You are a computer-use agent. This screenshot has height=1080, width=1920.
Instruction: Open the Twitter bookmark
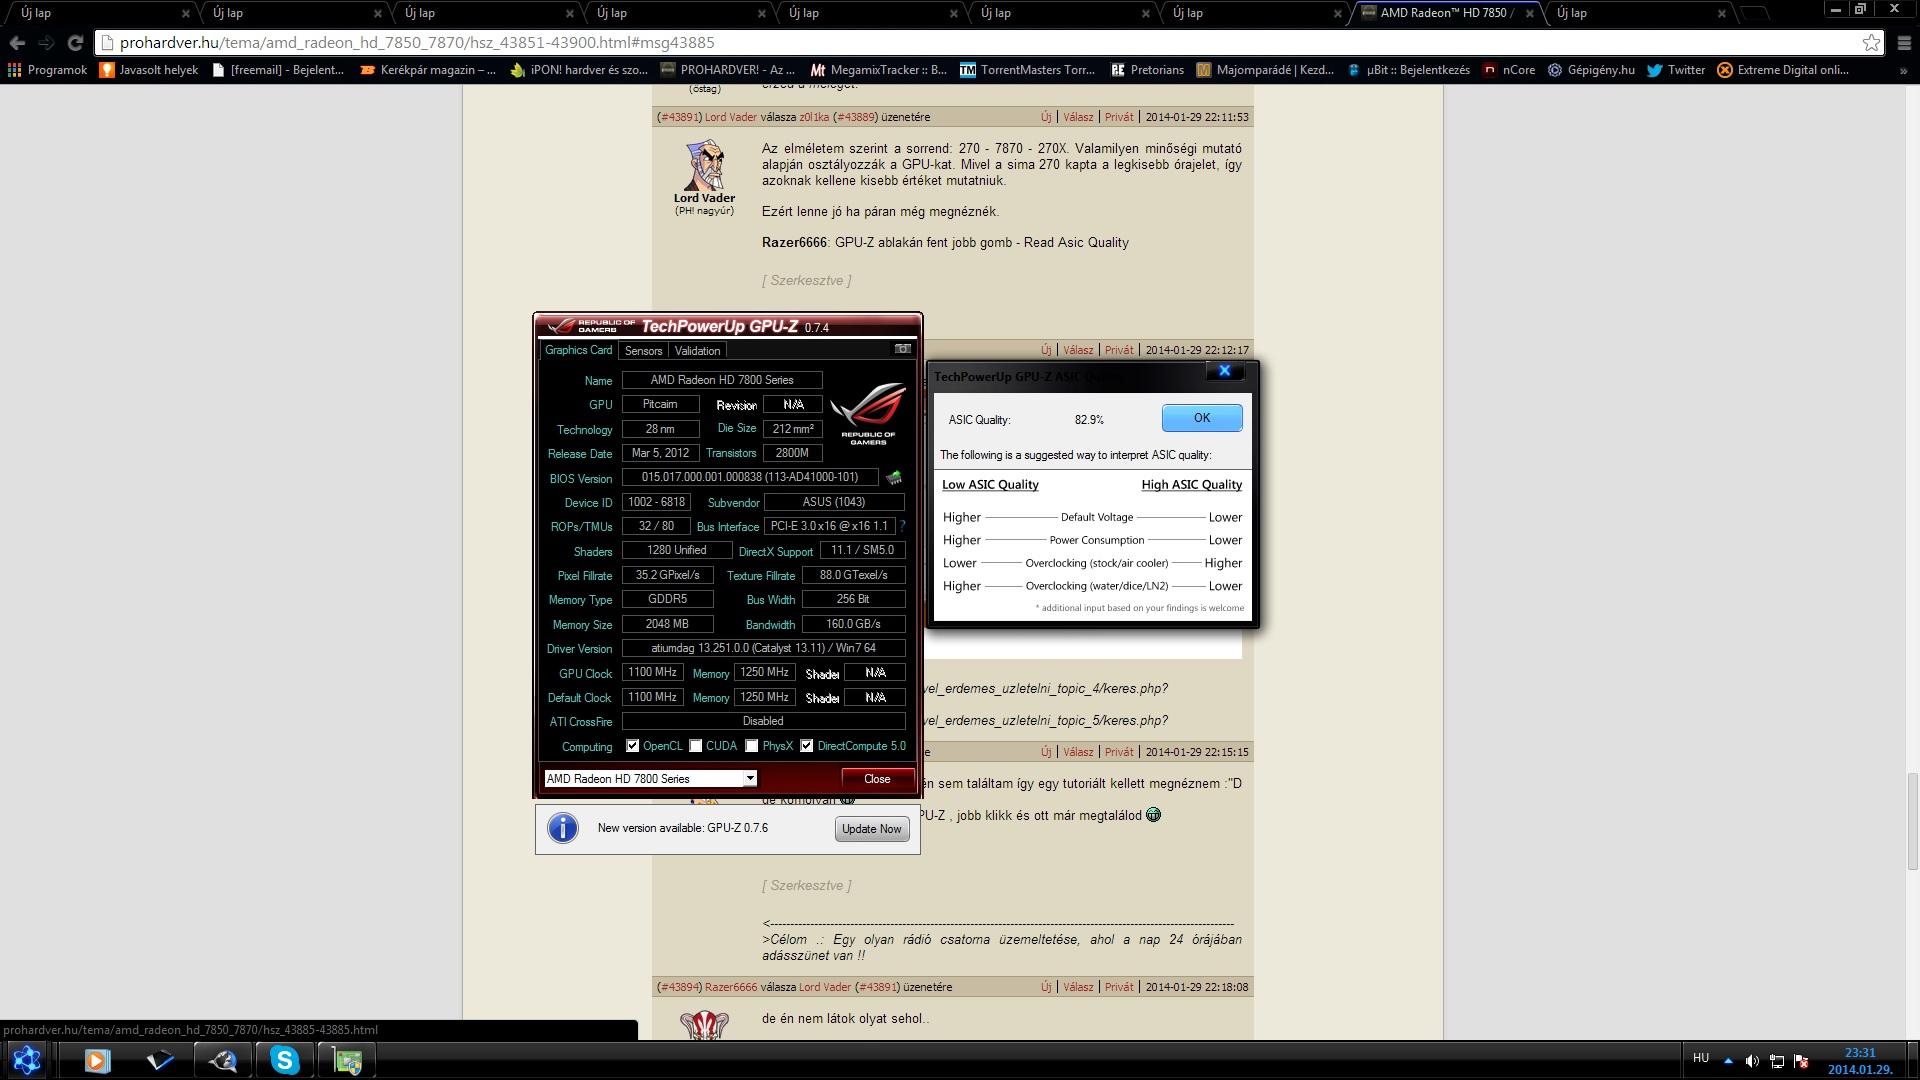pos(1676,70)
